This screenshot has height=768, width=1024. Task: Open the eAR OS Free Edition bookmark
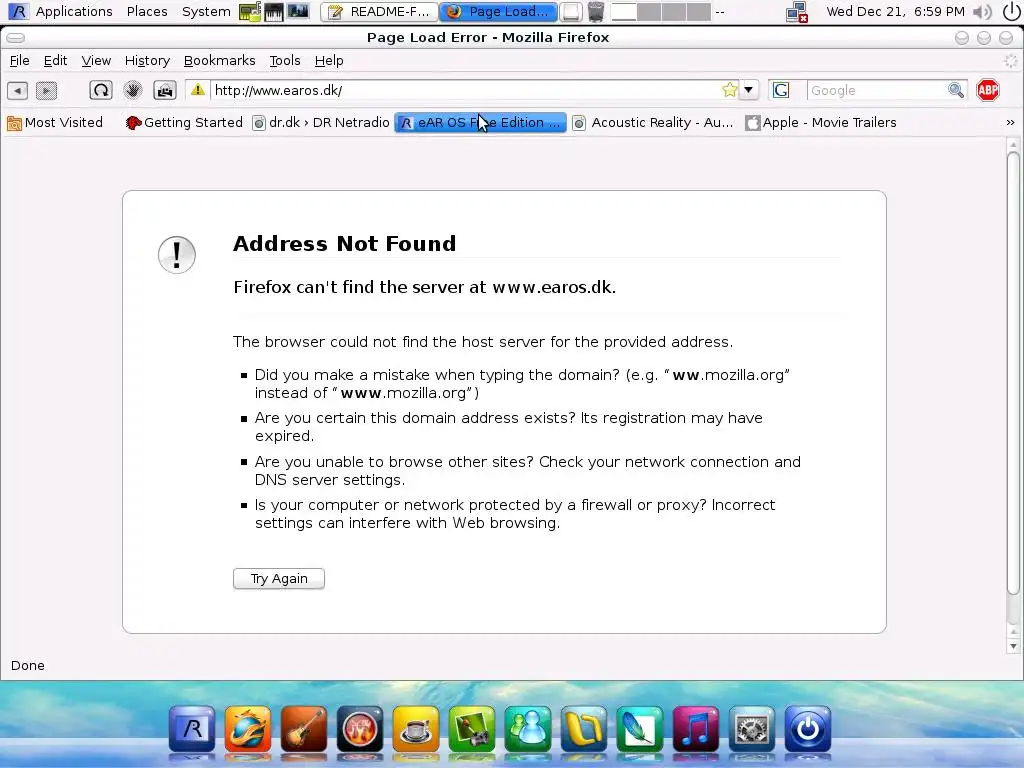pos(480,123)
